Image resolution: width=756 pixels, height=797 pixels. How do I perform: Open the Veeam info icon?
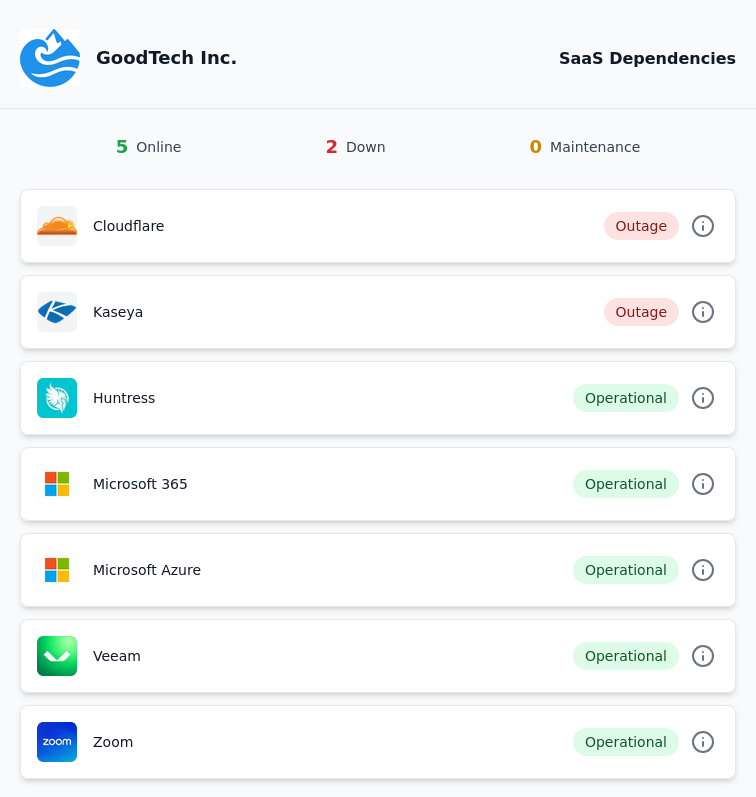[703, 656]
